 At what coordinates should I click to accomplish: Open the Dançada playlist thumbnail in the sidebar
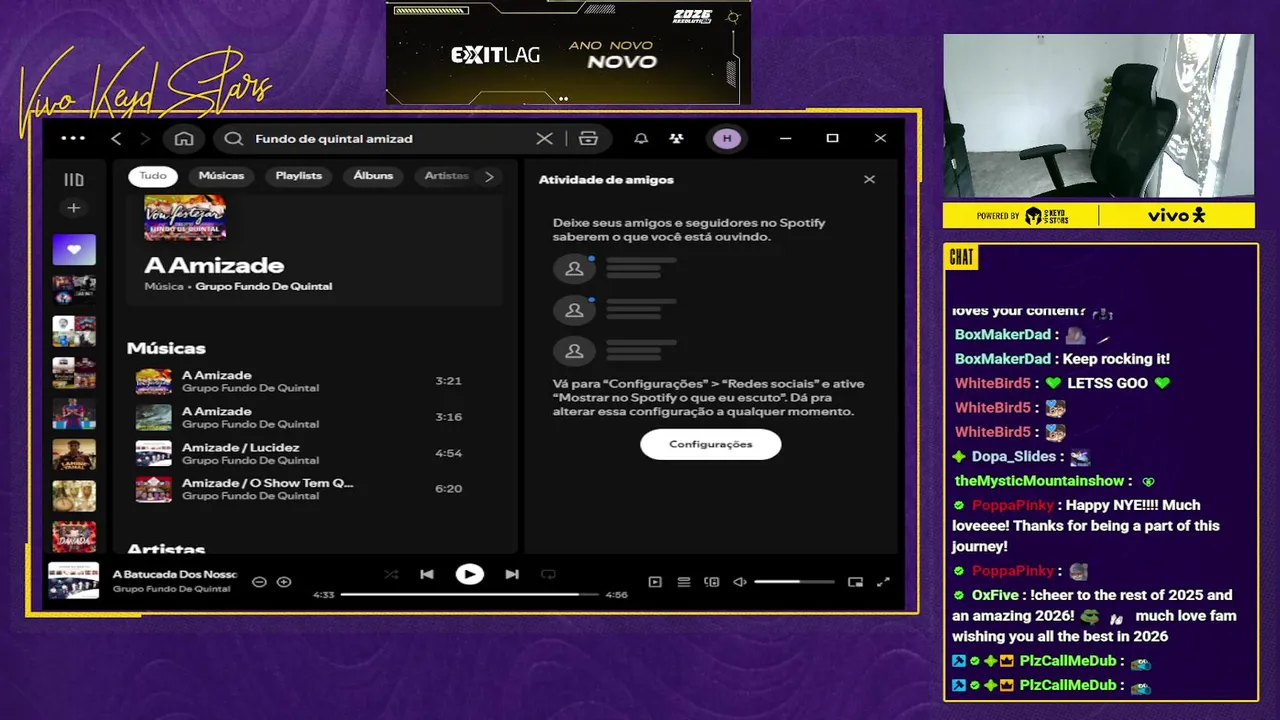74,537
